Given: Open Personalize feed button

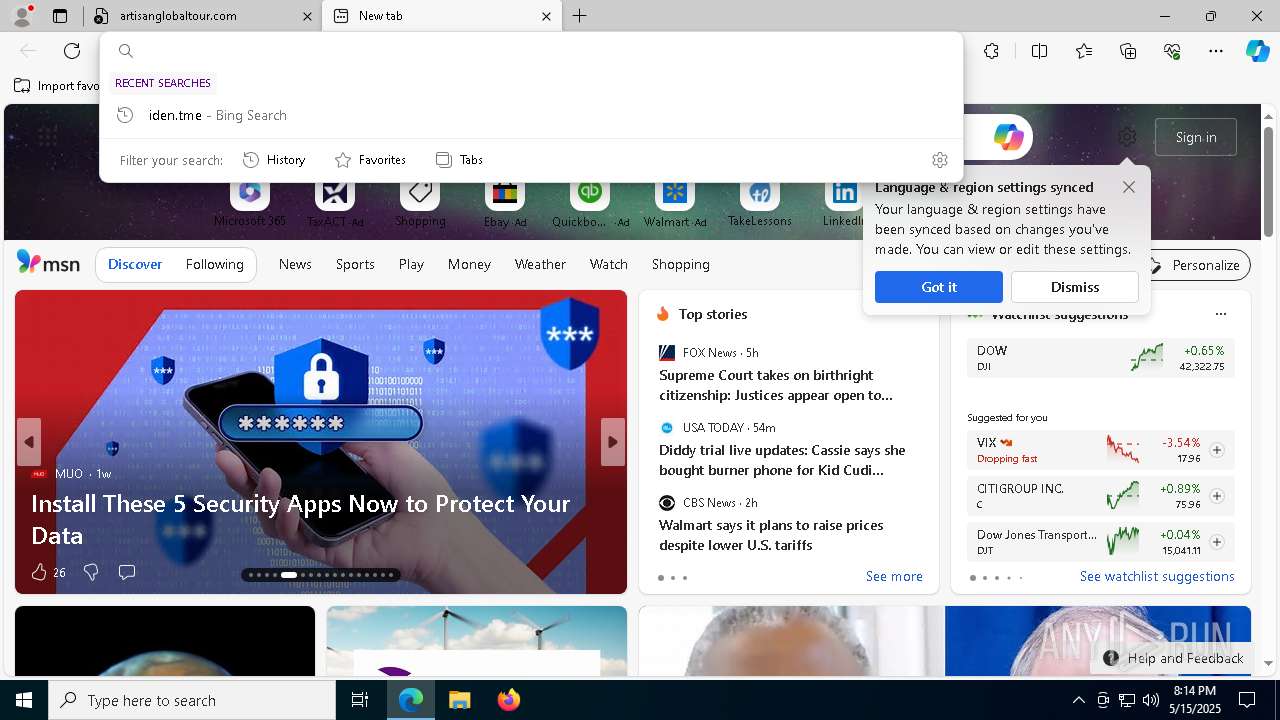Looking at the screenshot, I should [x=1195, y=265].
